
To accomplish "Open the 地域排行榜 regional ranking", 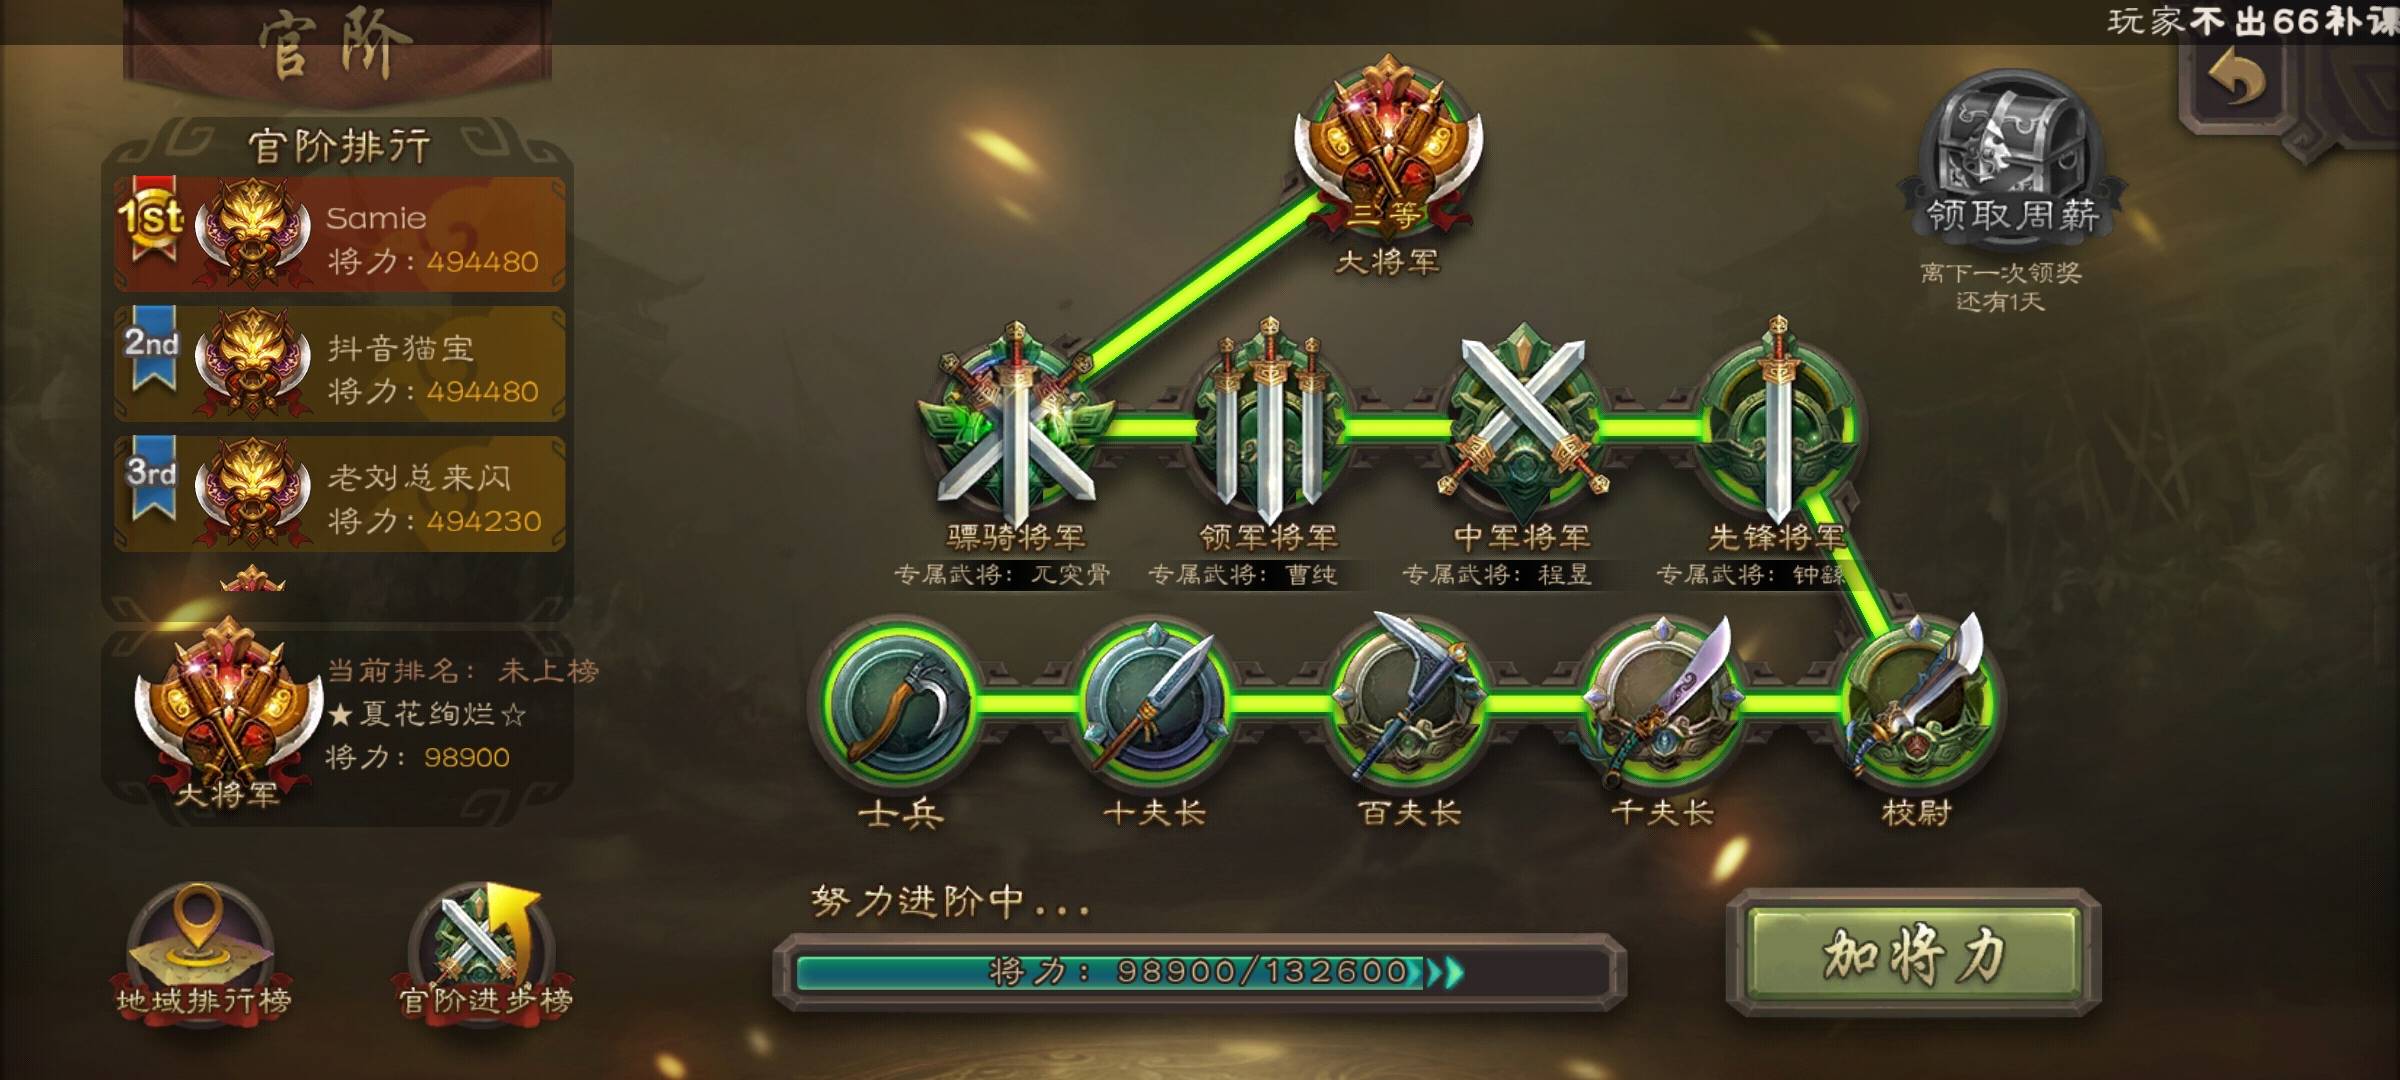I will pyautogui.click(x=201, y=950).
